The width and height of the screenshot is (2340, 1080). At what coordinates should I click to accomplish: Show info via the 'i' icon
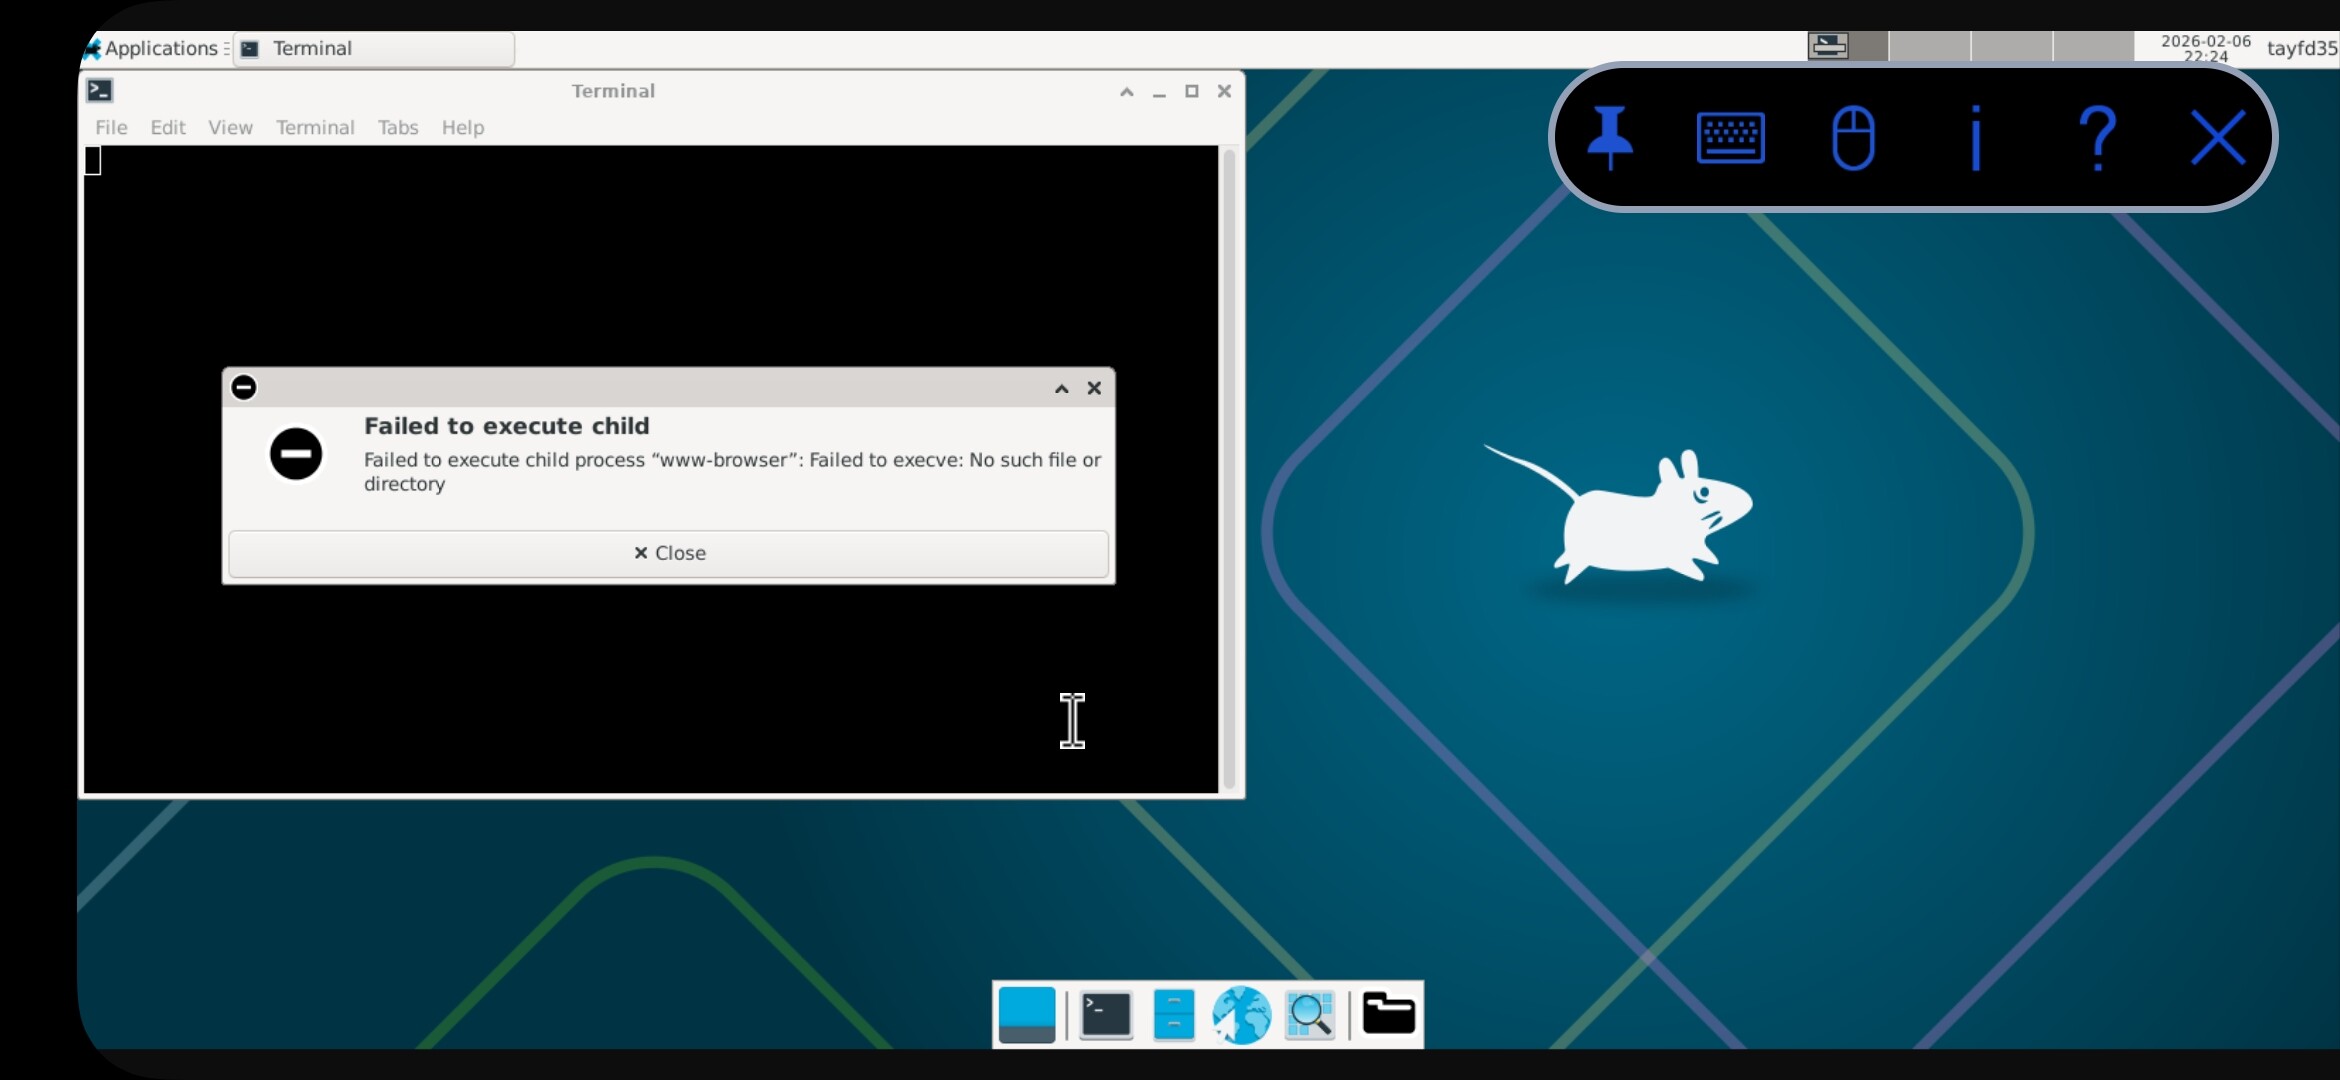[1975, 137]
